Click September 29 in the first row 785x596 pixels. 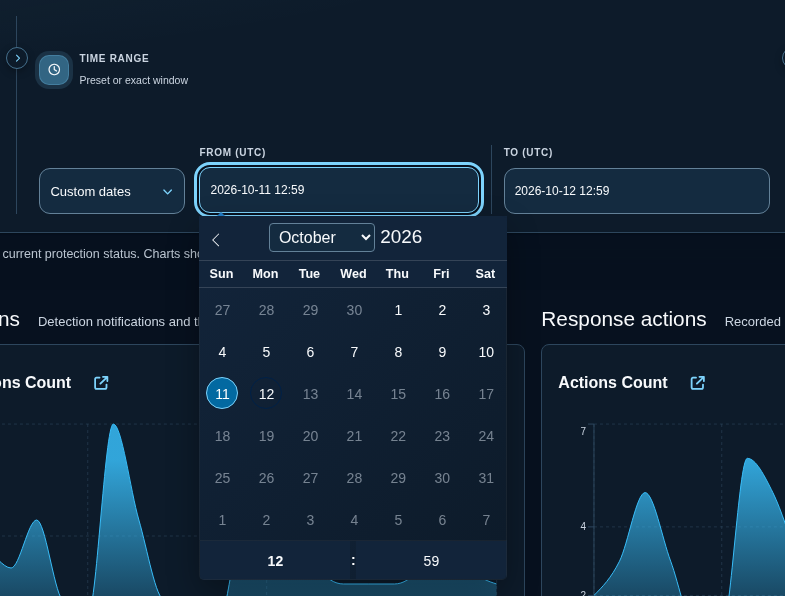tap(310, 310)
